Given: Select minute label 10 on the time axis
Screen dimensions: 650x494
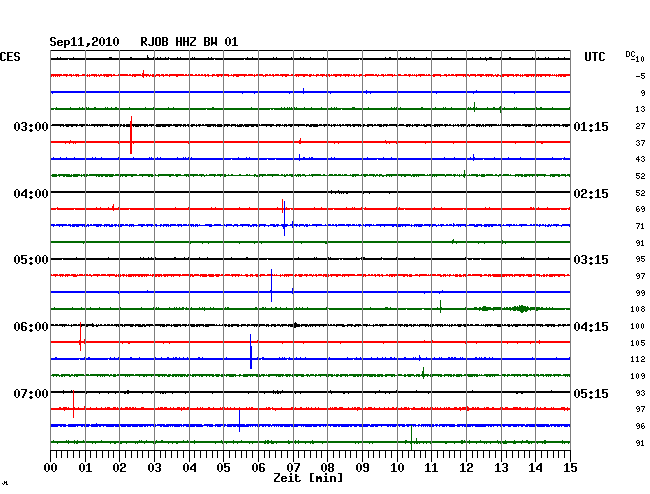Looking at the screenshot, I should pyautogui.click(x=397, y=467).
